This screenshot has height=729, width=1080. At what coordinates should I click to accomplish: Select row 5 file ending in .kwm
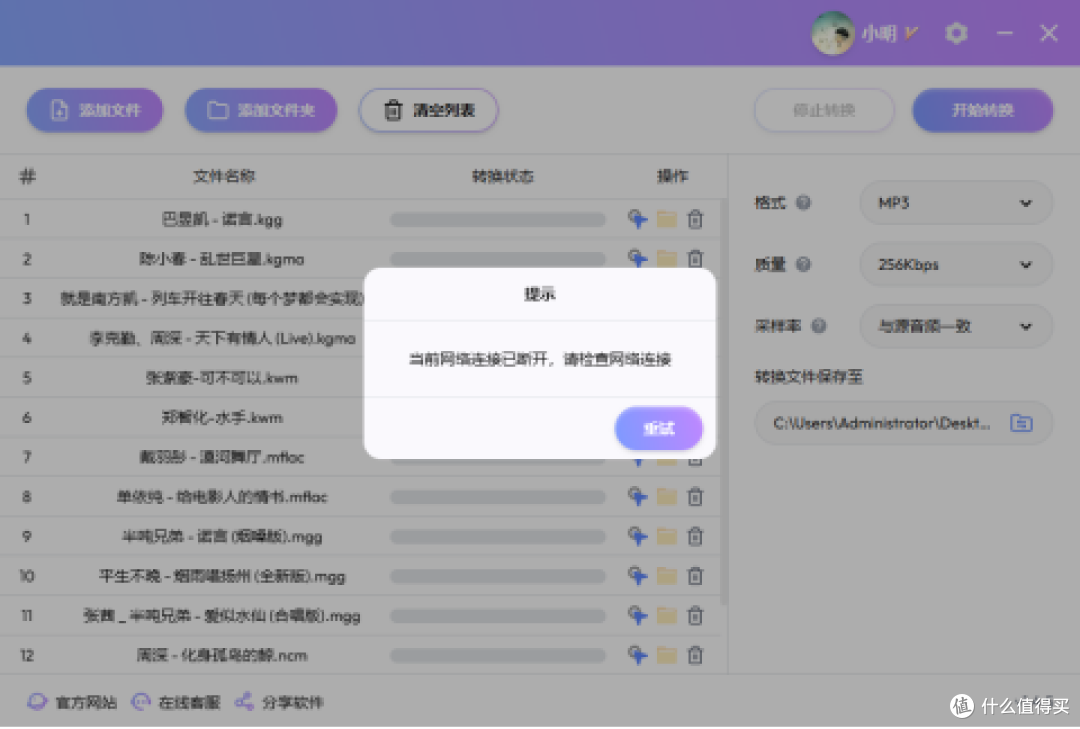pyautogui.click(x=222, y=378)
